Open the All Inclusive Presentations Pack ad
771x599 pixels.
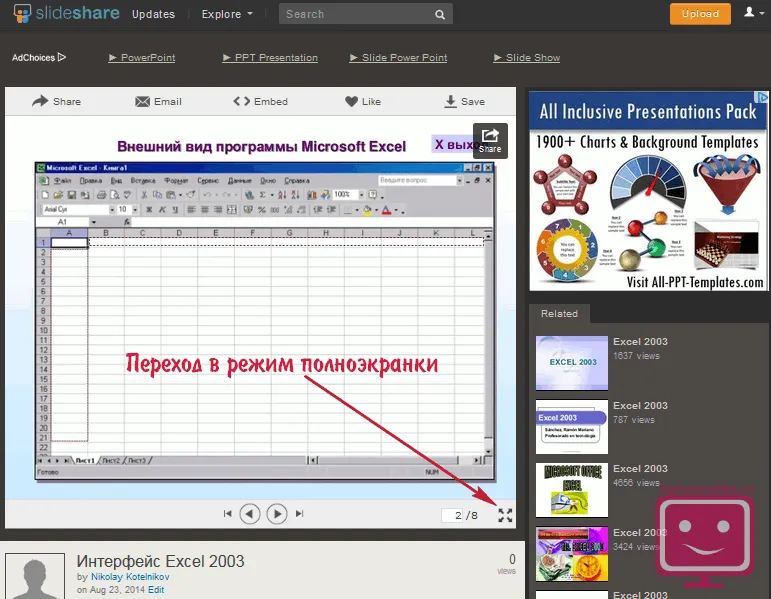tap(648, 191)
